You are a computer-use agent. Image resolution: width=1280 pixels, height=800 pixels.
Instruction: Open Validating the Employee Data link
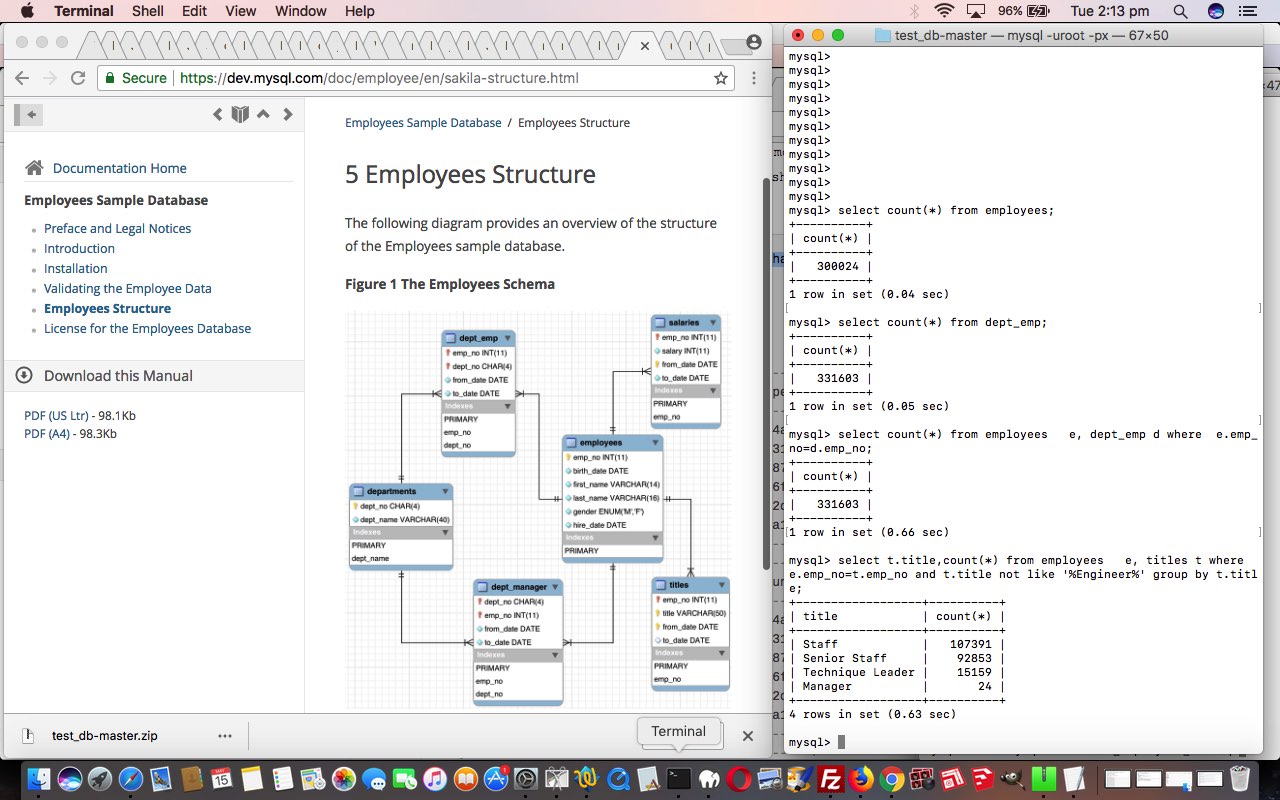[x=128, y=288]
